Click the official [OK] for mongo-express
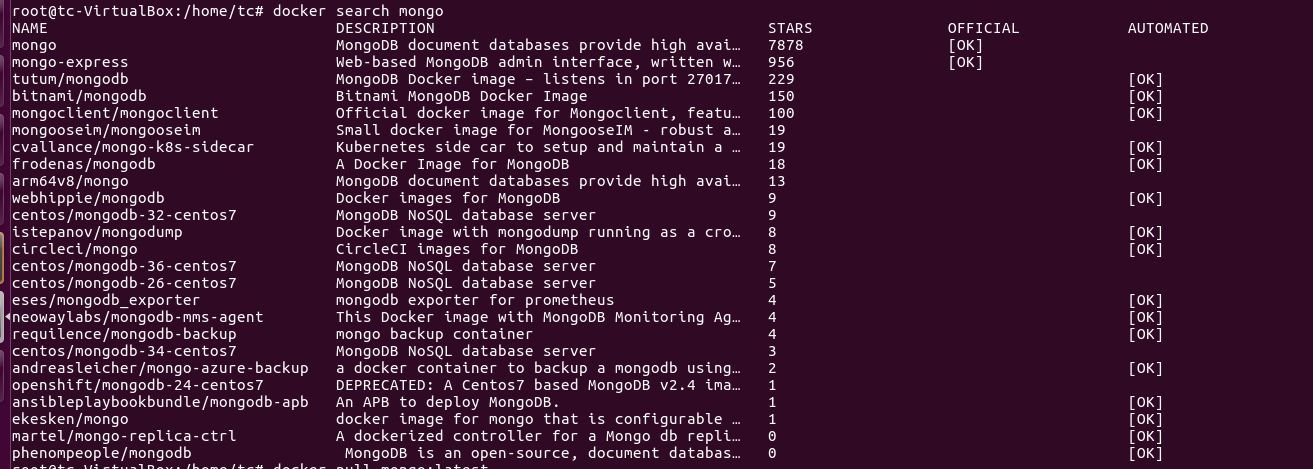The width and height of the screenshot is (1313, 469). (x=965, y=62)
